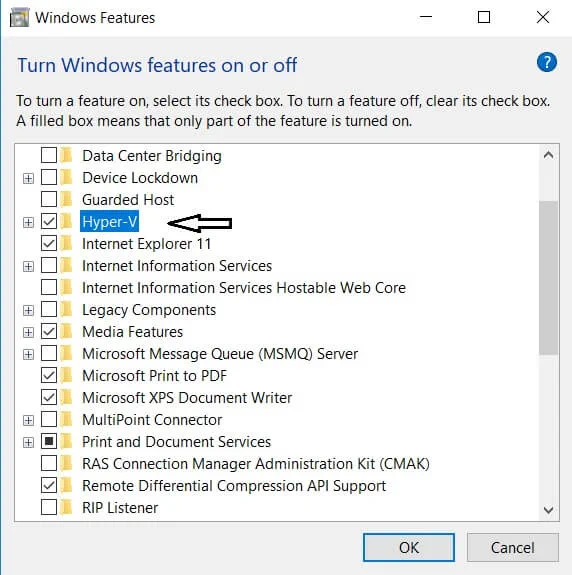Expand the MultiPoint Connector node

pos(28,421)
